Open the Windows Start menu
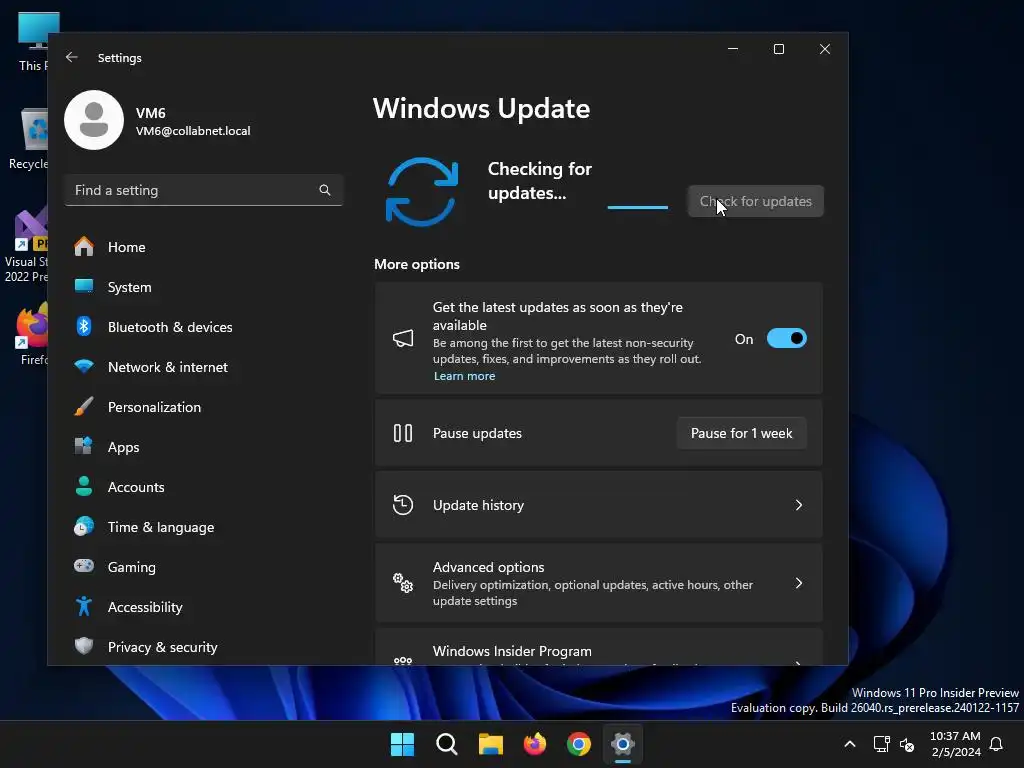 (402, 744)
